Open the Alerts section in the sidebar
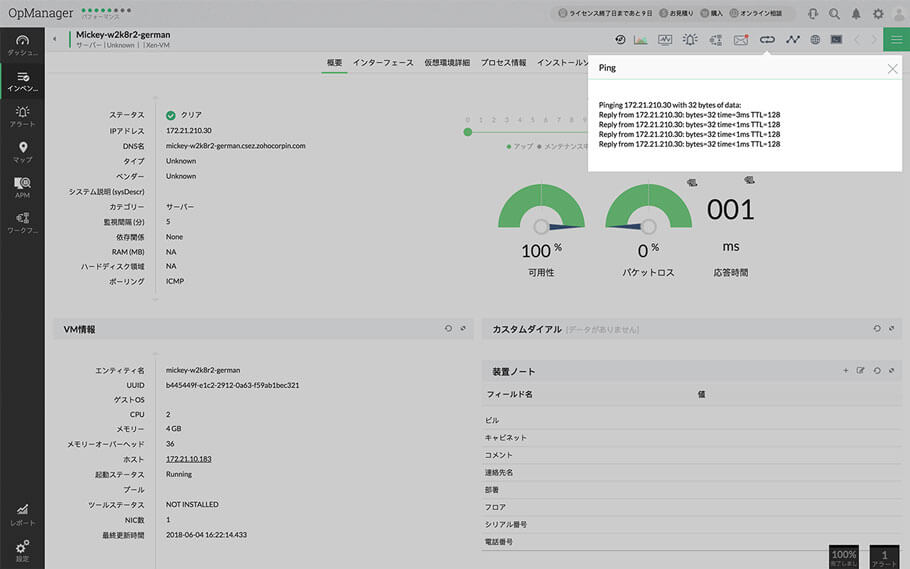The height and width of the screenshot is (569, 910). point(22,116)
